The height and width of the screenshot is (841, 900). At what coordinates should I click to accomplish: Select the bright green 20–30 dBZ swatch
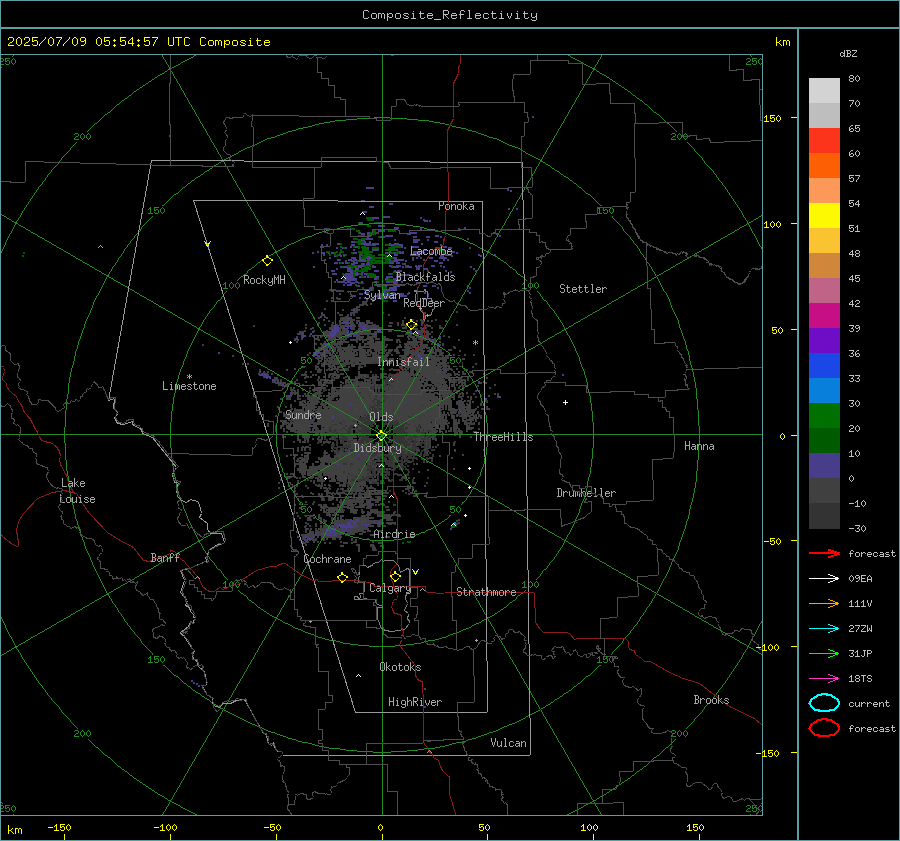(x=824, y=416)
